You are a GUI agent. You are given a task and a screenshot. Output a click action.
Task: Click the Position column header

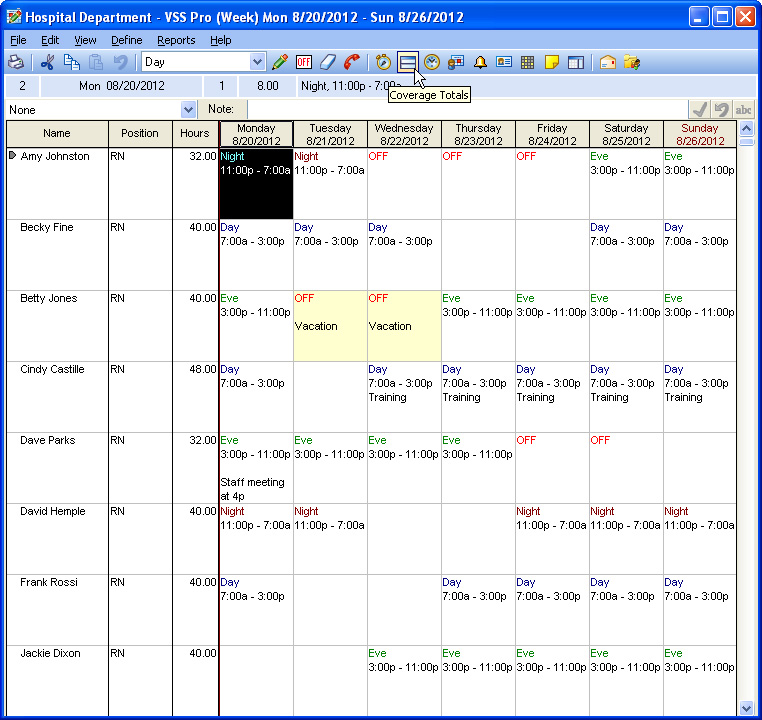coord(140,134)
